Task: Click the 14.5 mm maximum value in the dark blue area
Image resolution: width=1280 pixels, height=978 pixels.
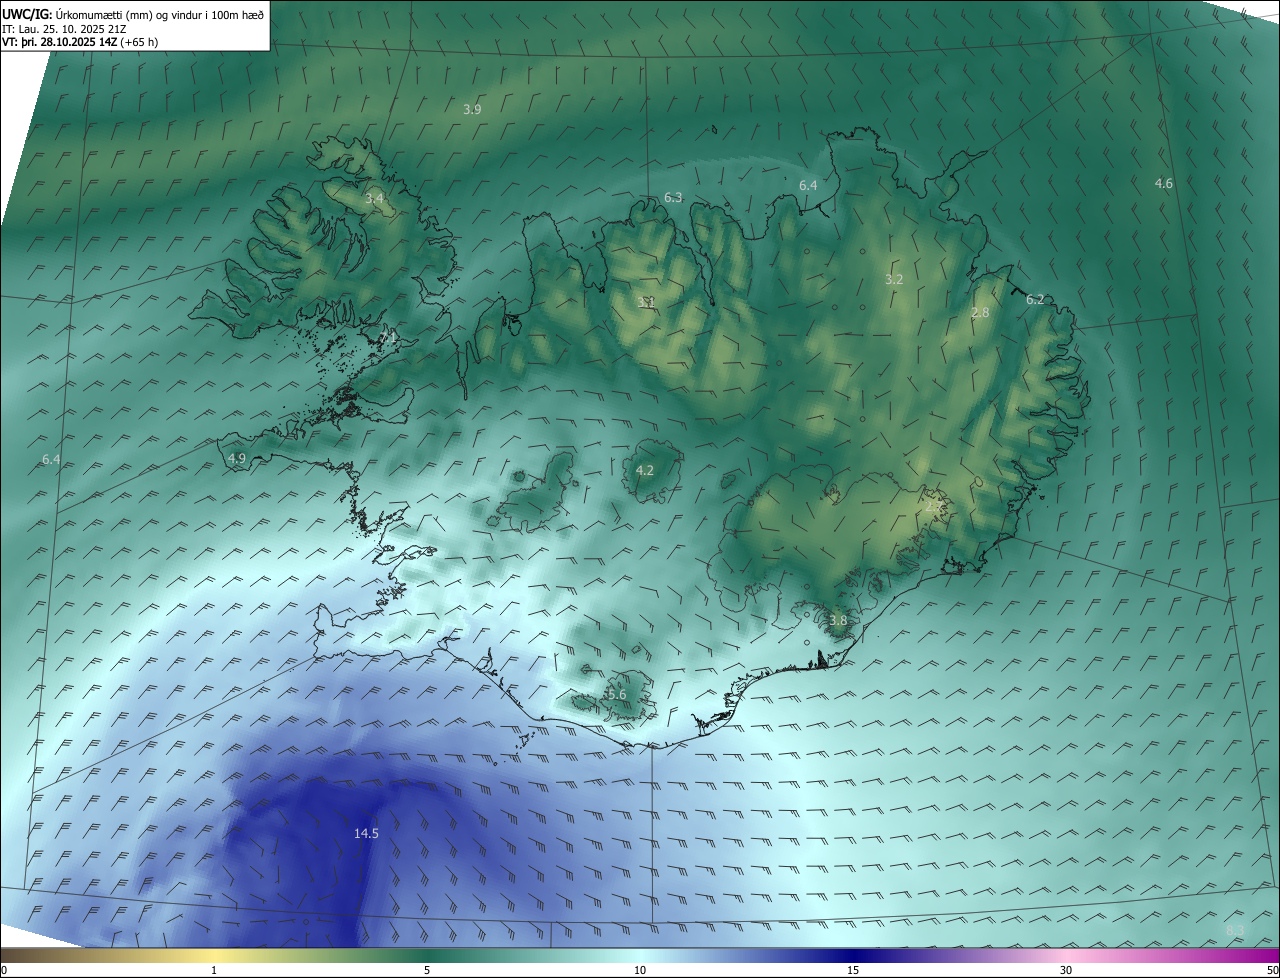Action: (366, 833)
